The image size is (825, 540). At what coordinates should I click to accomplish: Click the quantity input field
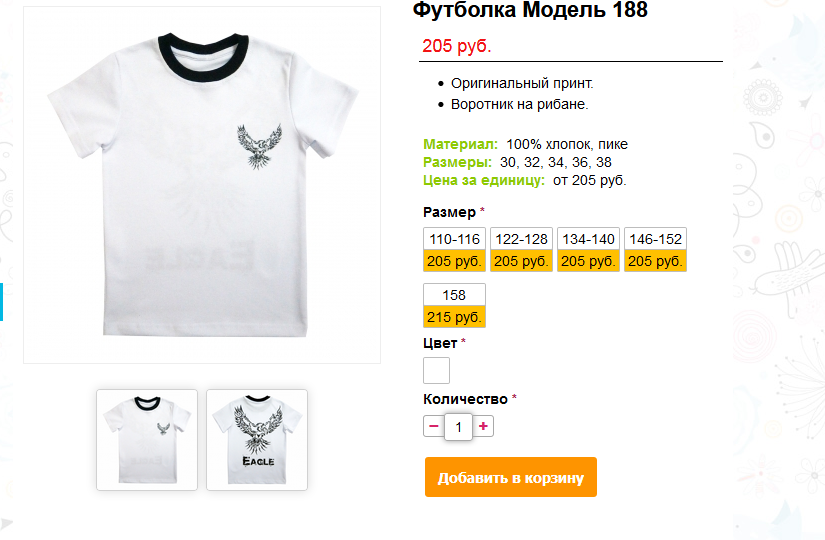(x=458, y=426)
